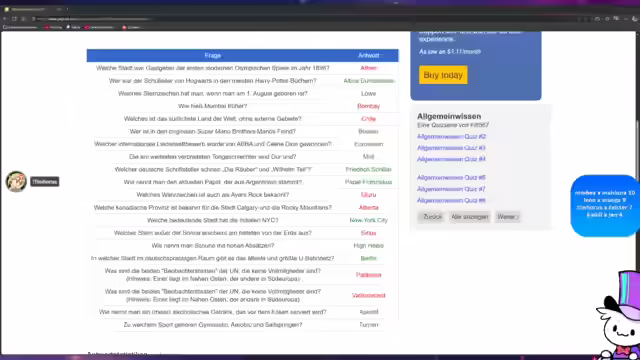Click the yellow Buy today button
This screenshot has width=640, height=360.
tap(443, 75)
